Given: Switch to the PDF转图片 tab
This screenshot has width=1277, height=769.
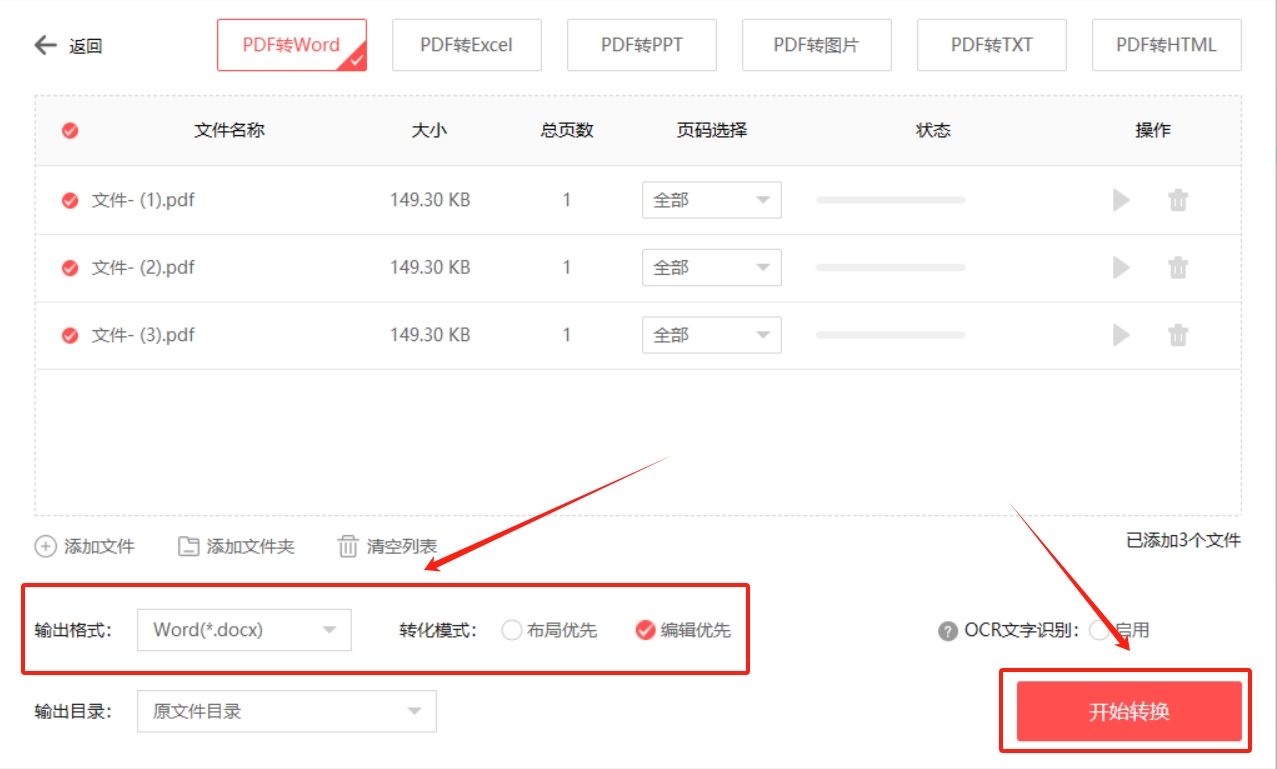Looking at the screenshot, I should (816, 44).
